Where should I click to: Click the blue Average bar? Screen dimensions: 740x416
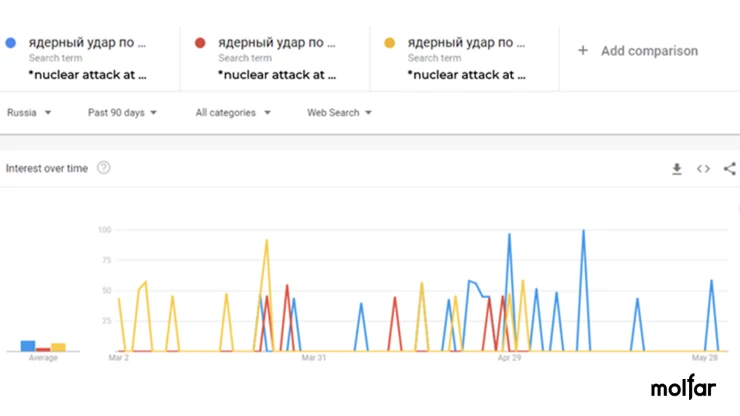point(28,346)
